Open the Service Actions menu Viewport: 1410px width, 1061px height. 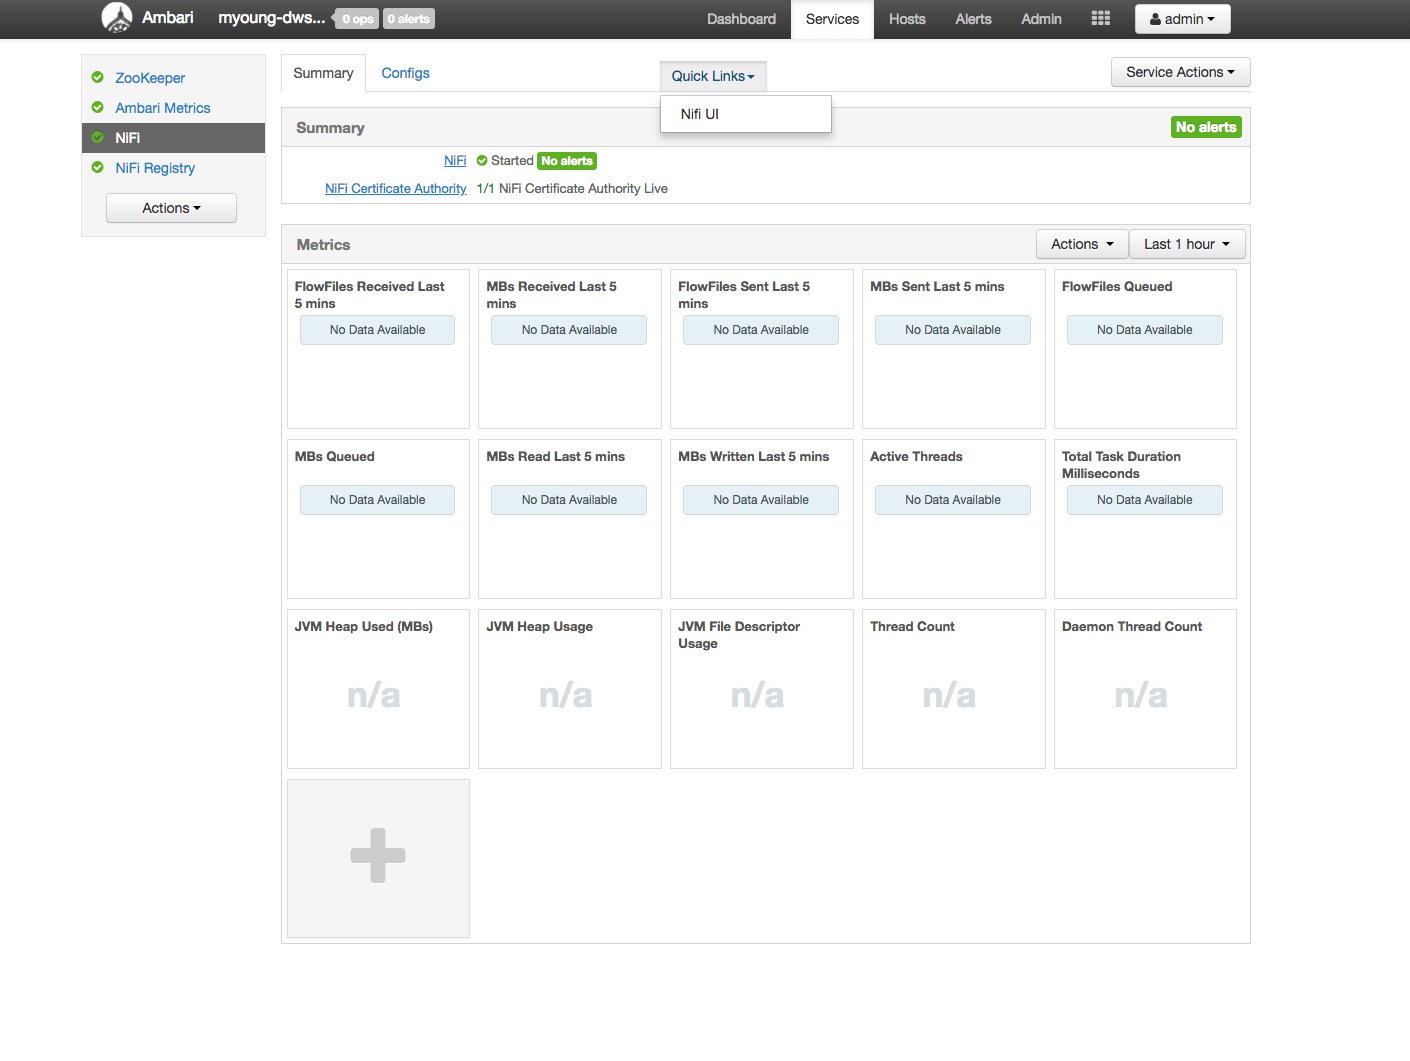tap(1180, 71)
